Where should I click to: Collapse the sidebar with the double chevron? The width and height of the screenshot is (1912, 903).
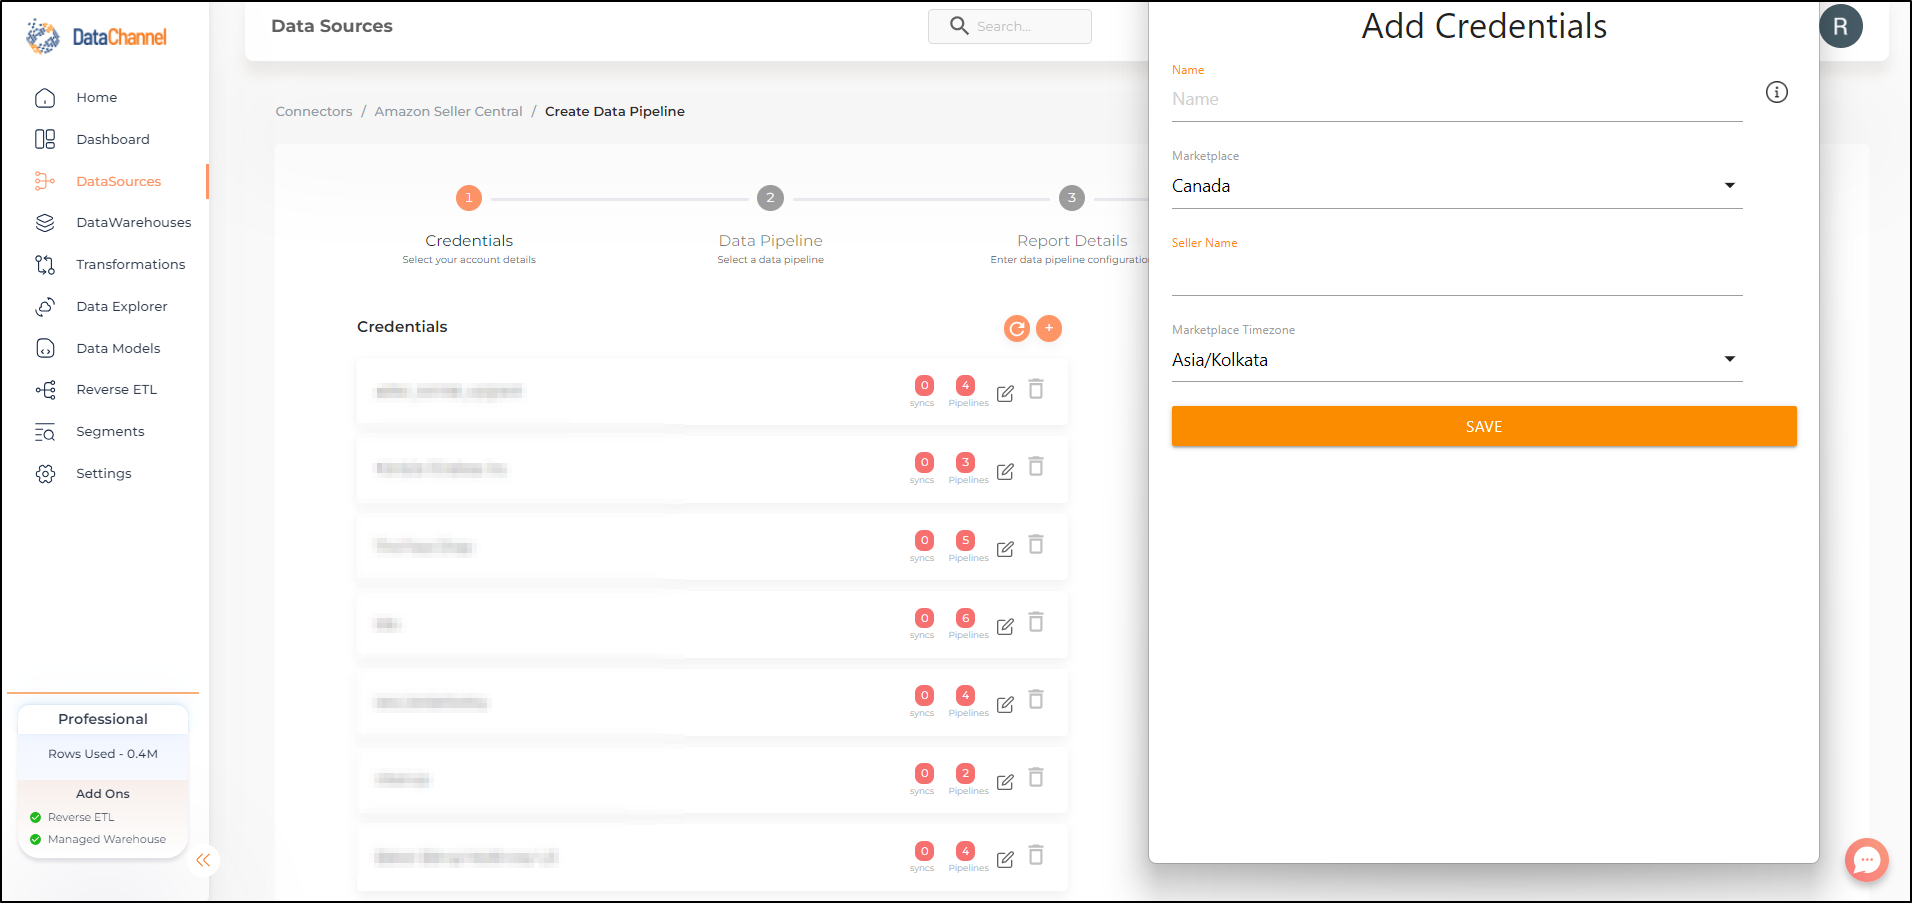click(203, 860)
